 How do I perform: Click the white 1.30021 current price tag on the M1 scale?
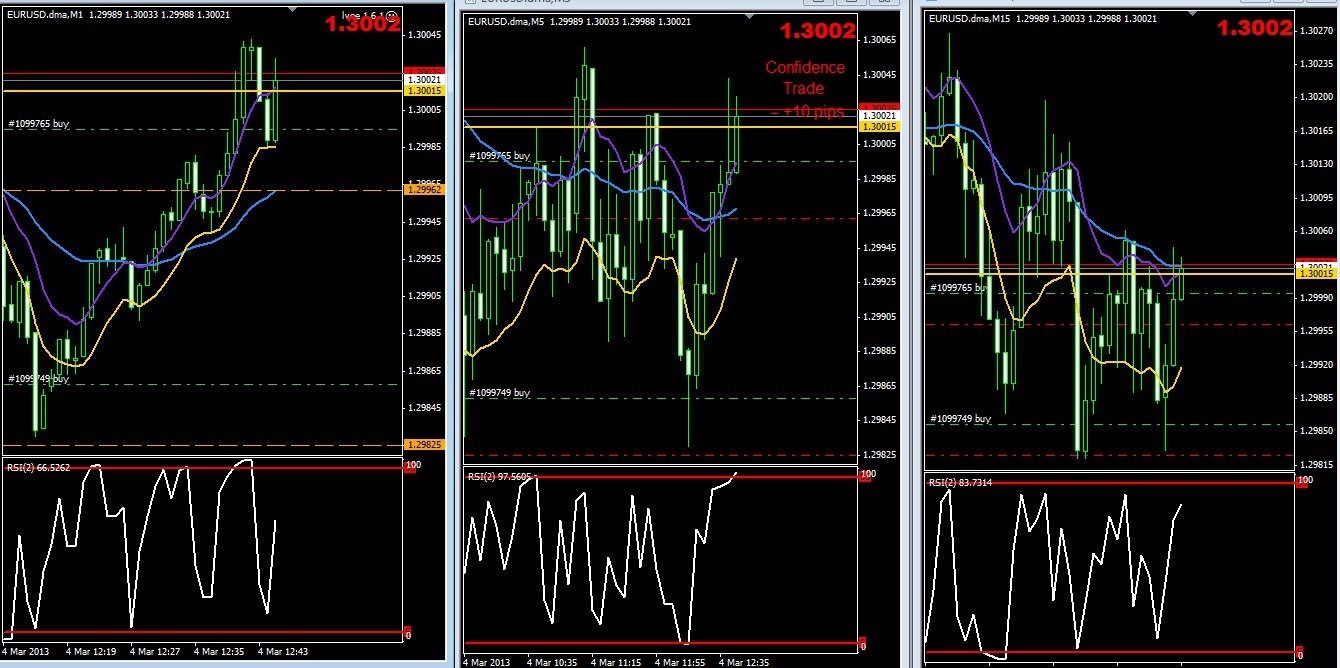[423, 79]
